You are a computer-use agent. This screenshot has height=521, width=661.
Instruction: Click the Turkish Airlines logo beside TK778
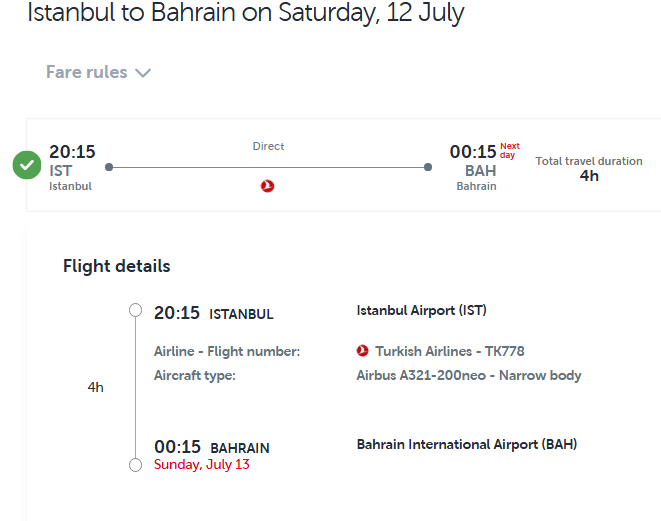coord(362,351)
